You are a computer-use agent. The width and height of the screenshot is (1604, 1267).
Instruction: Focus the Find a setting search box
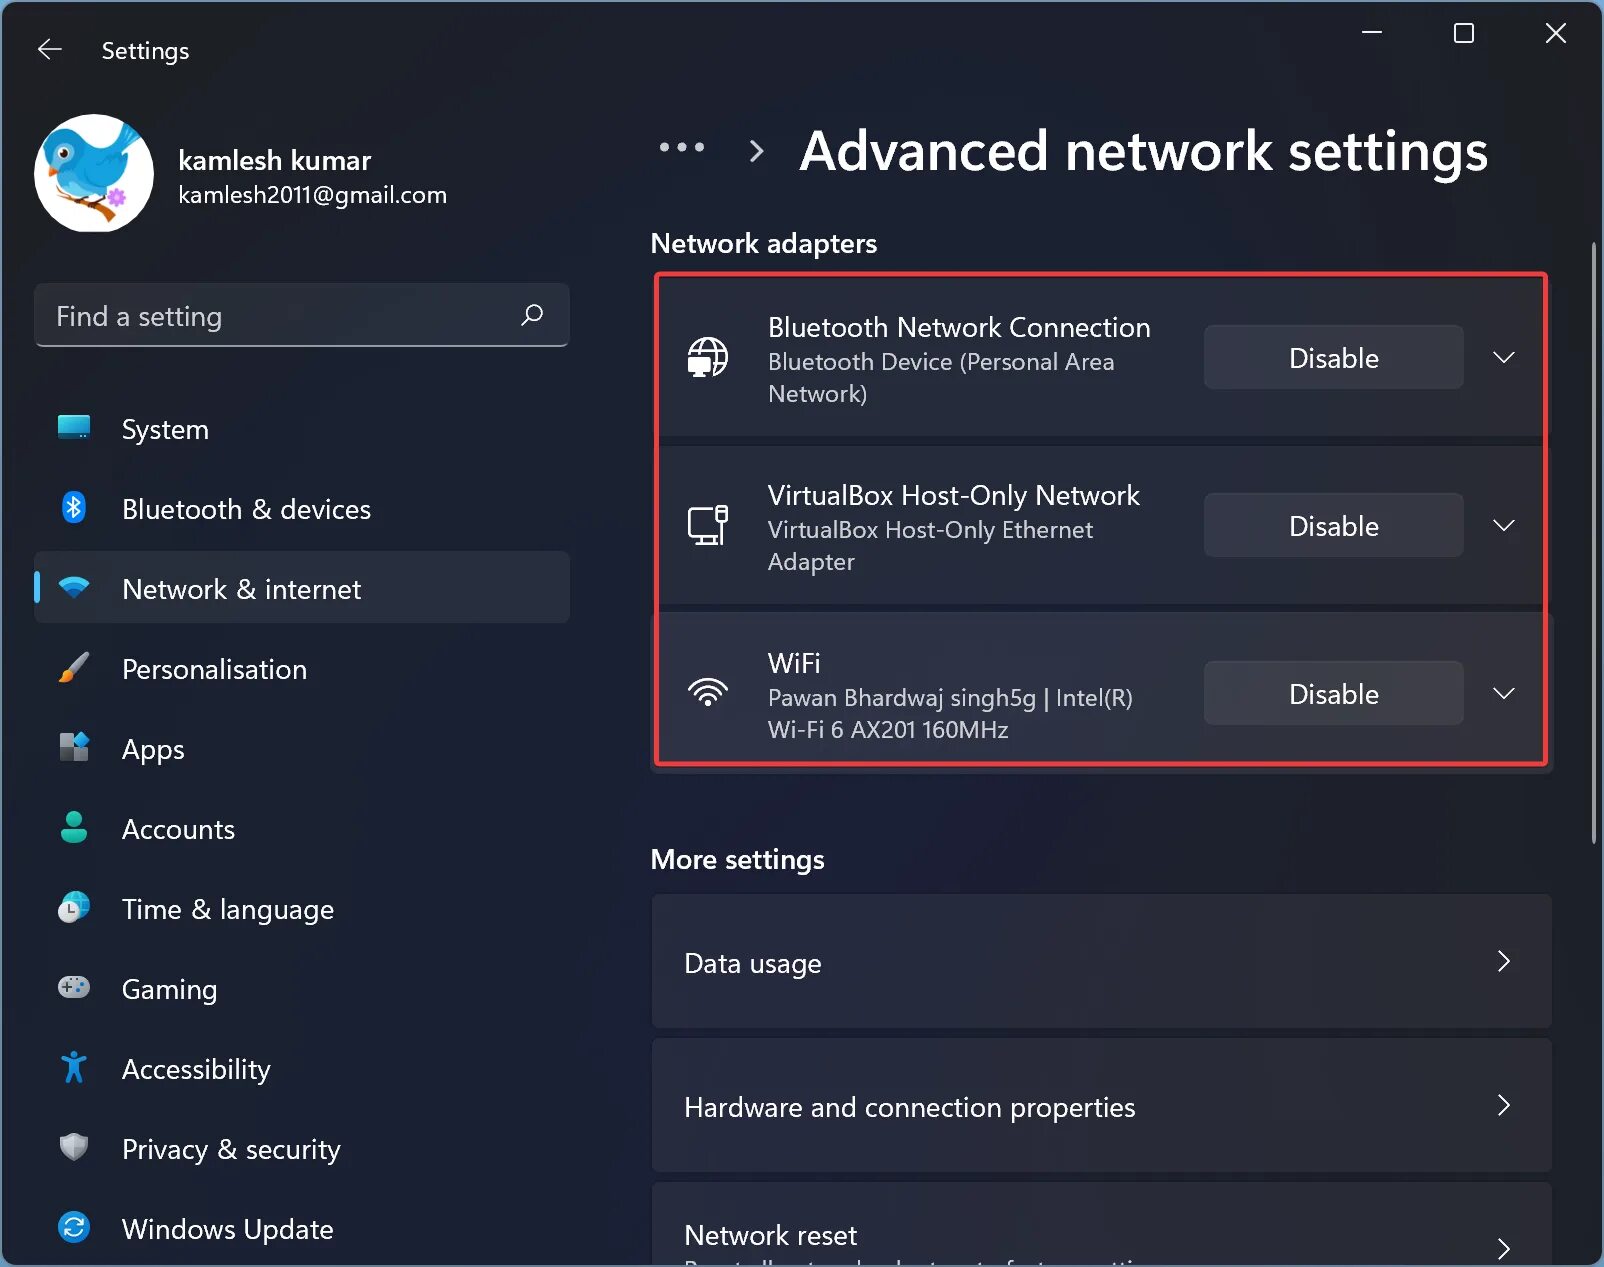pyautogui.click(x=280, y=316)
